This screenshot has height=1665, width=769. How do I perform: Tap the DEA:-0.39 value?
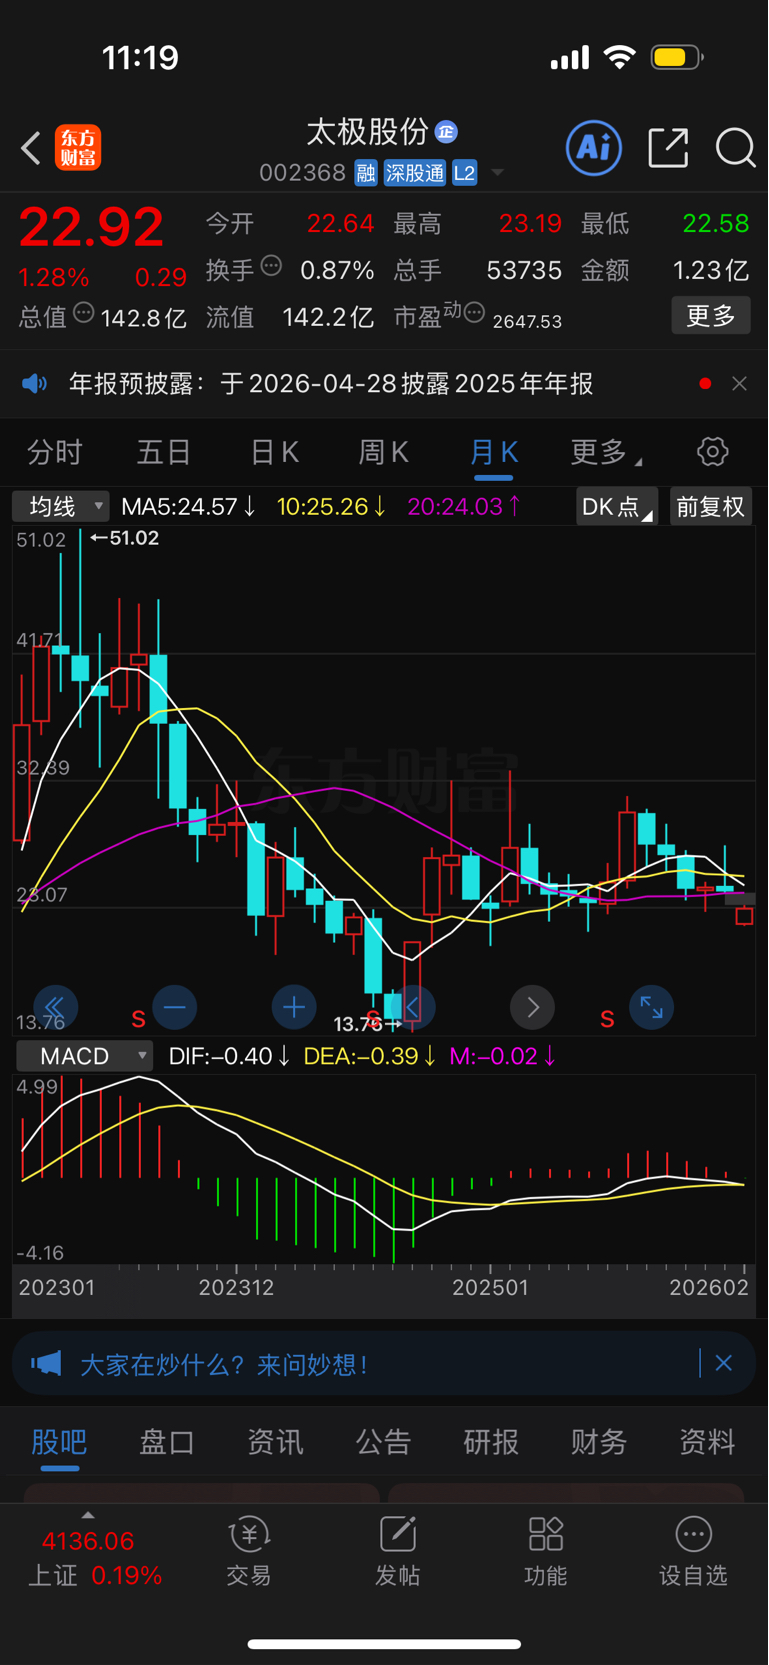[x=369, y=1056]
